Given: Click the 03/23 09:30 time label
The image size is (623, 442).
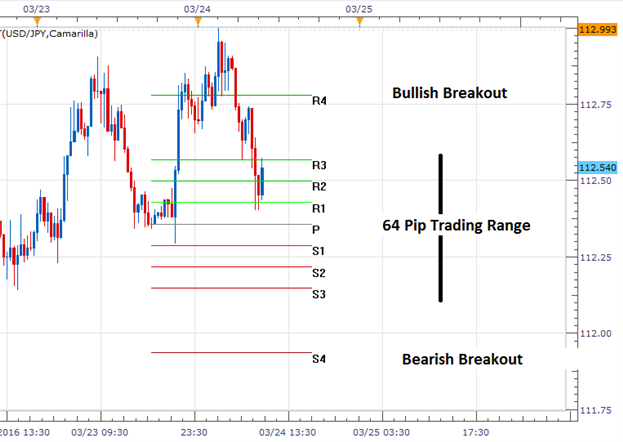Looking at the screenshot, I should pyautogui.click(x=100, y=432).
